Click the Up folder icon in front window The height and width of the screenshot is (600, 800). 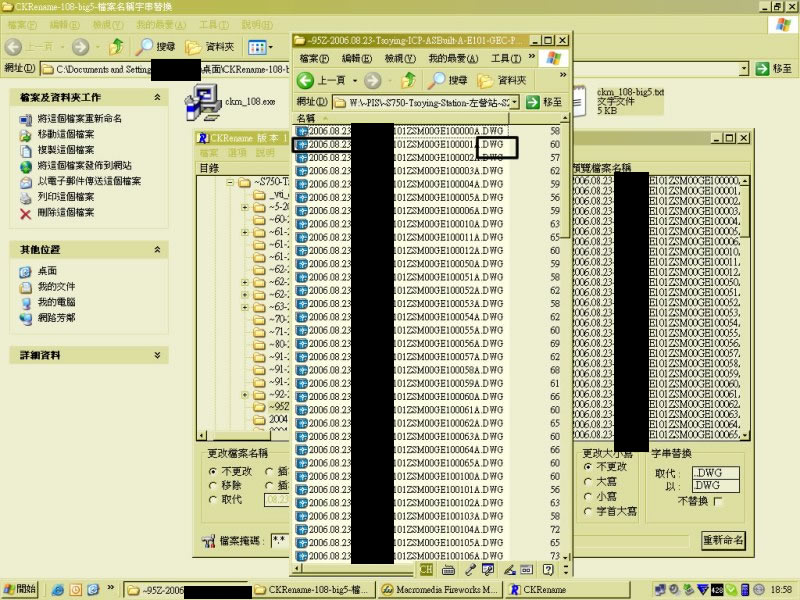(x=408, y=80)
